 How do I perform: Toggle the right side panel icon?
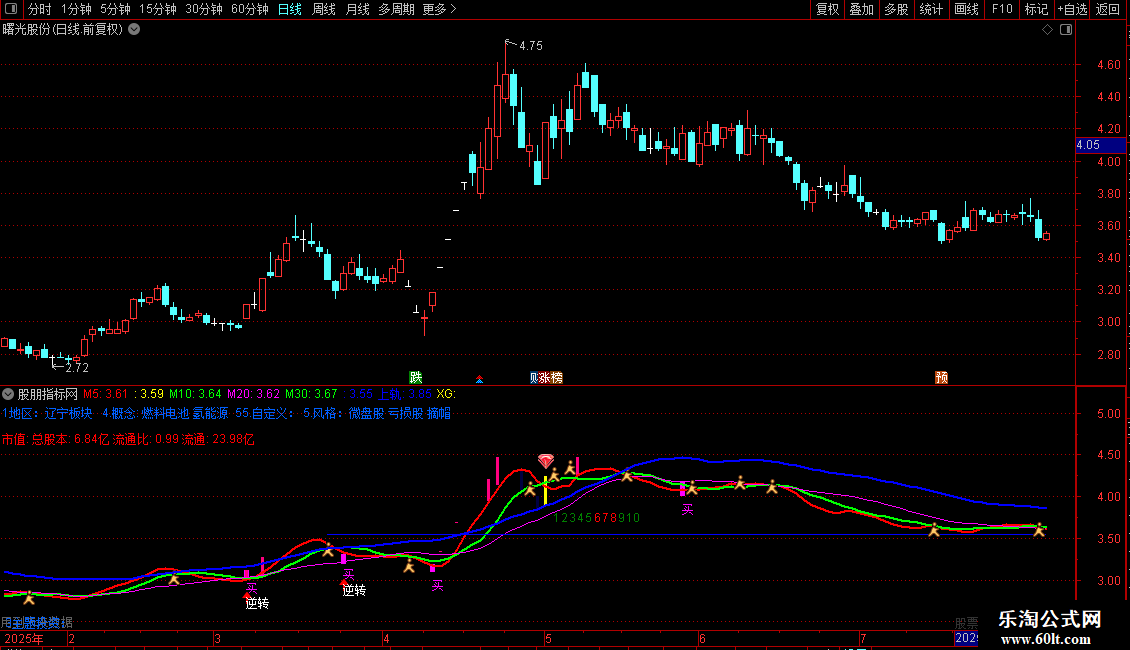pyautogui.click(x=1066, y=30)
